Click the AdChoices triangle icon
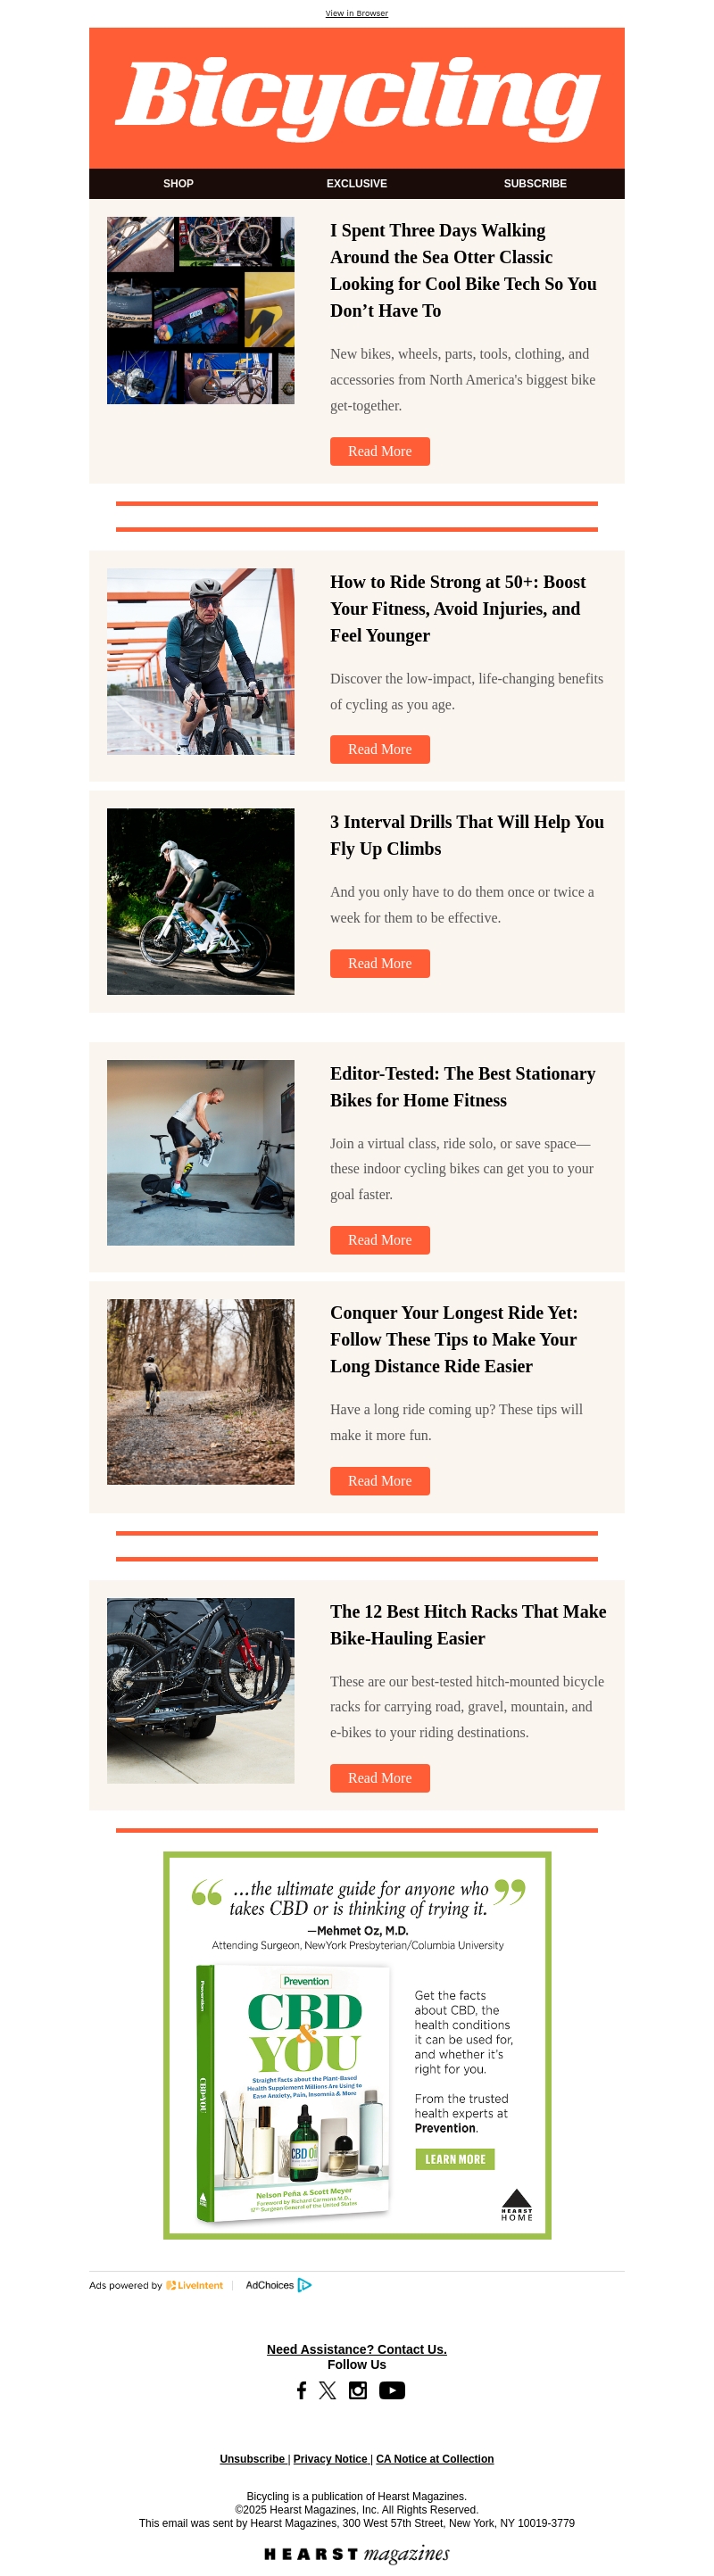 click(305, 2285)
